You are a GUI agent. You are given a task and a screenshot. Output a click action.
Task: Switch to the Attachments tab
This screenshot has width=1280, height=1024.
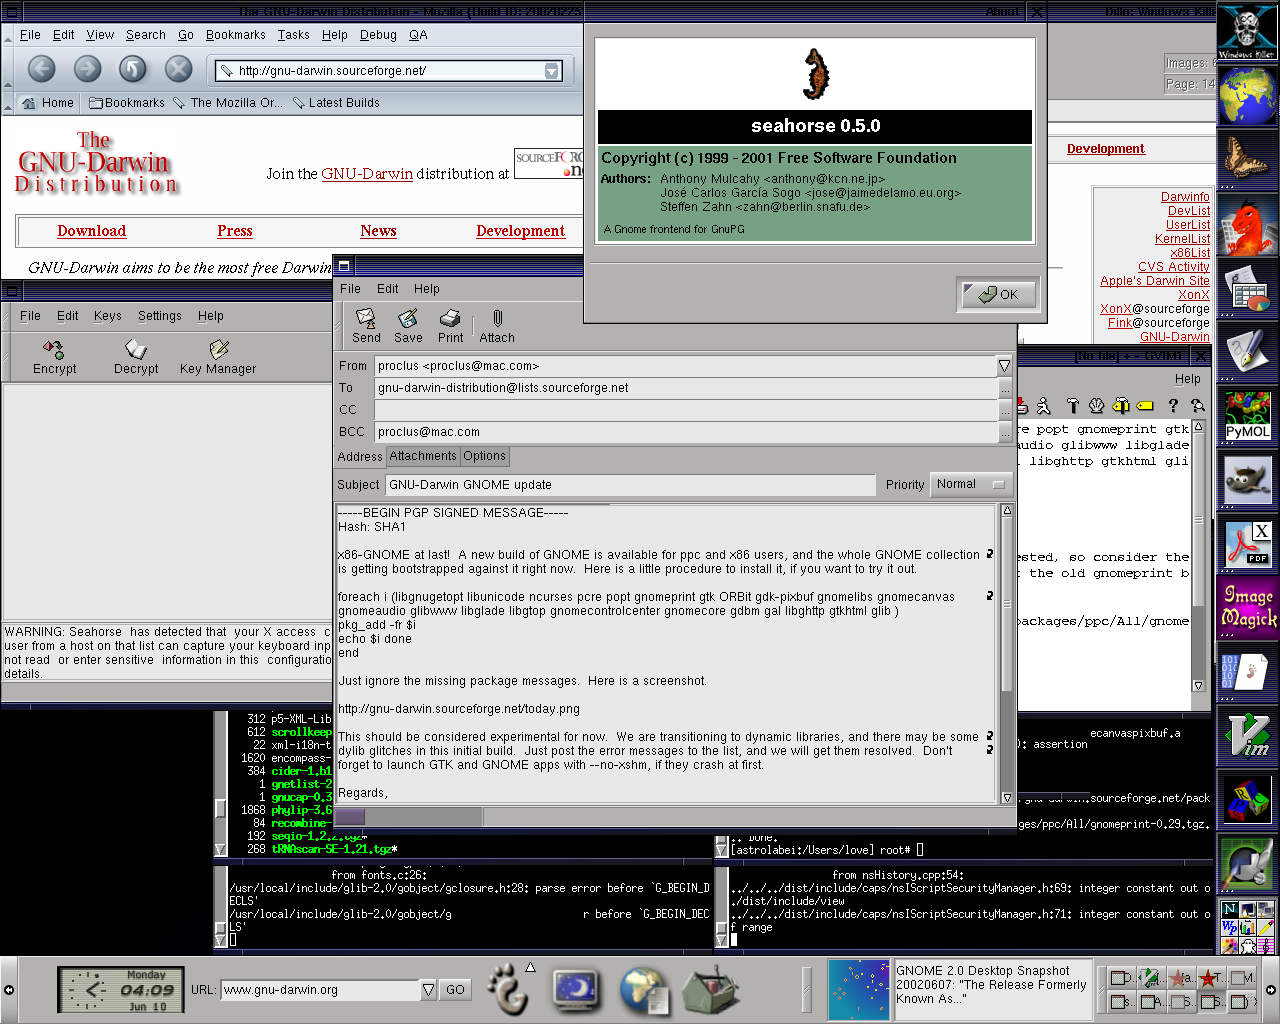tap(423, 456)
